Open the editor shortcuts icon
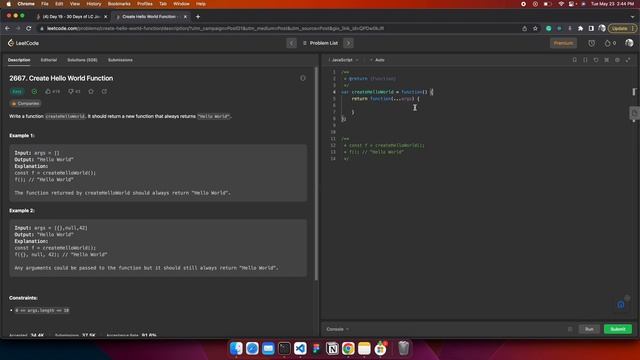The image size is (640, 360). [607, 60]
